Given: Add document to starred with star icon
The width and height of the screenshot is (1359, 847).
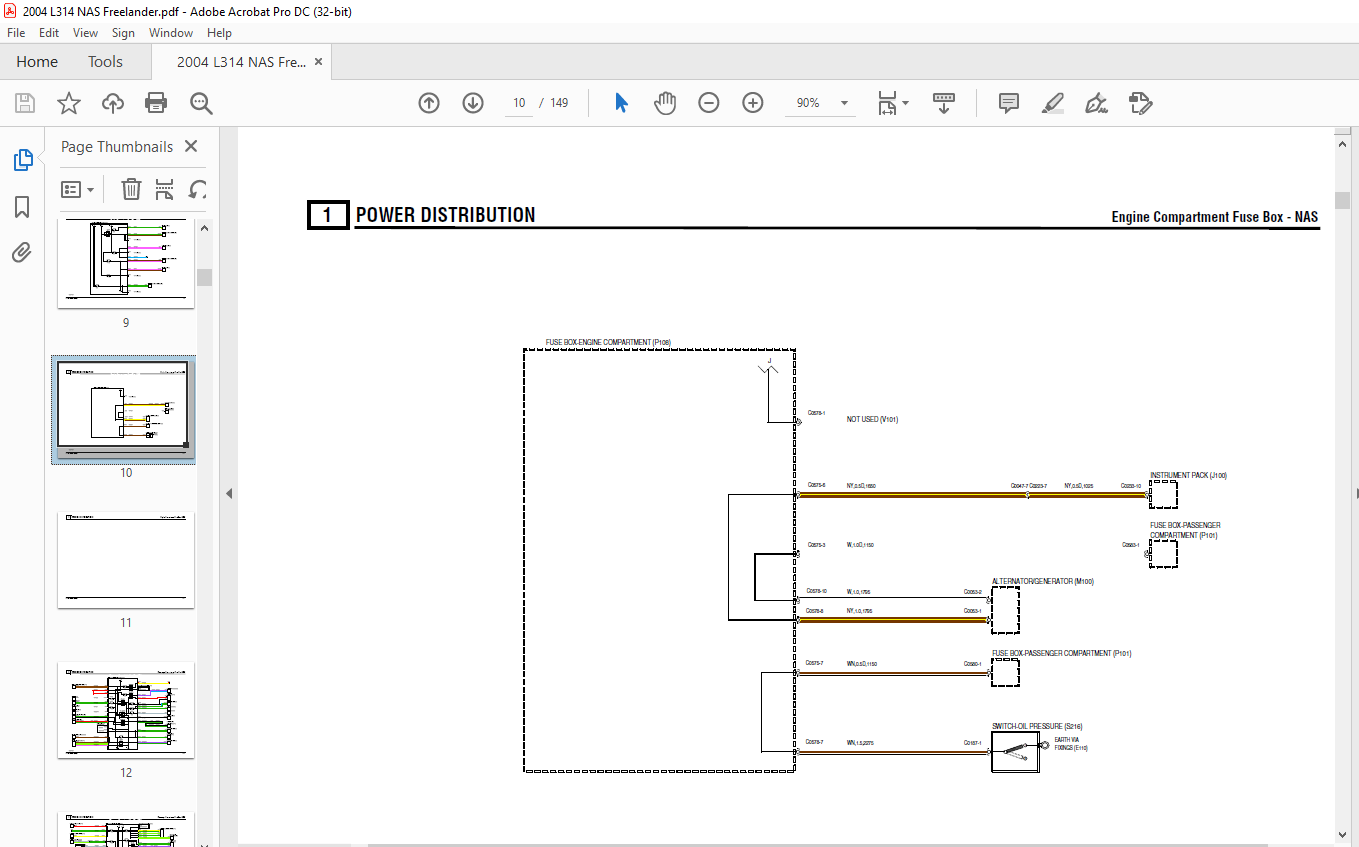Looking at the screenshot, I should tap(68, 103).
